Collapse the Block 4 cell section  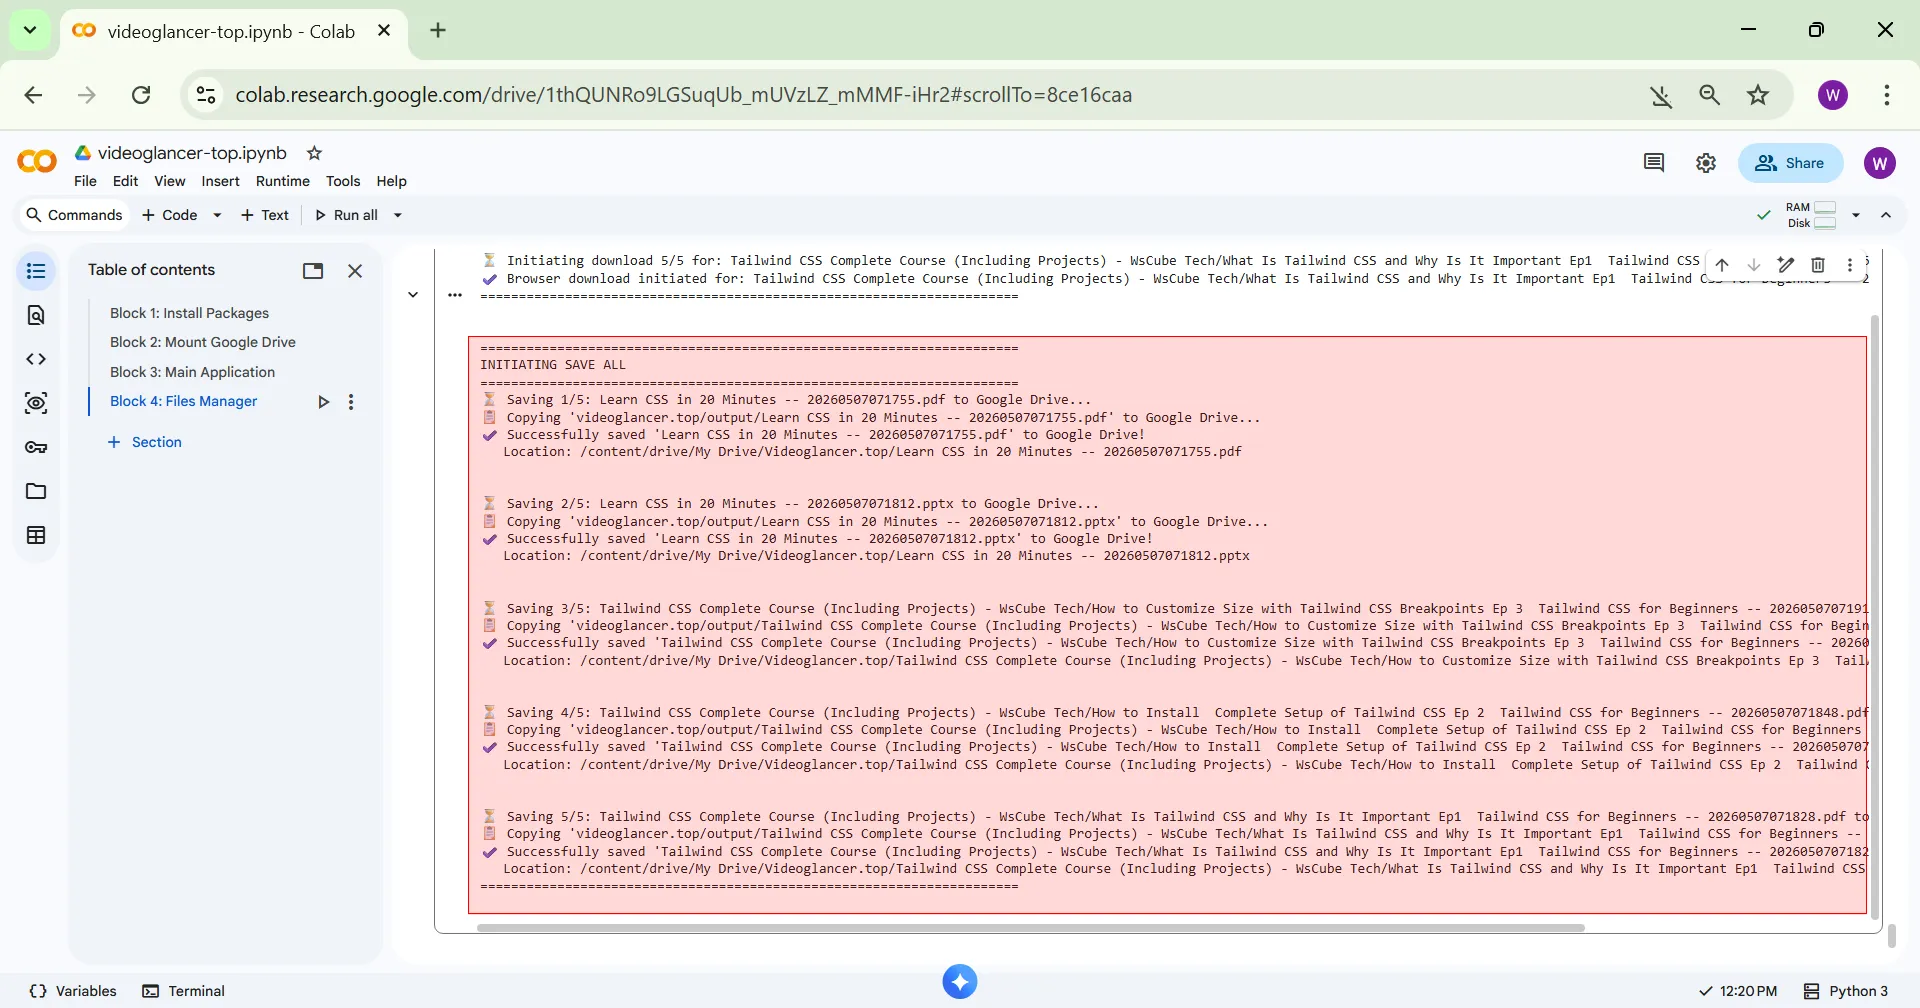[x=413, y=295]
